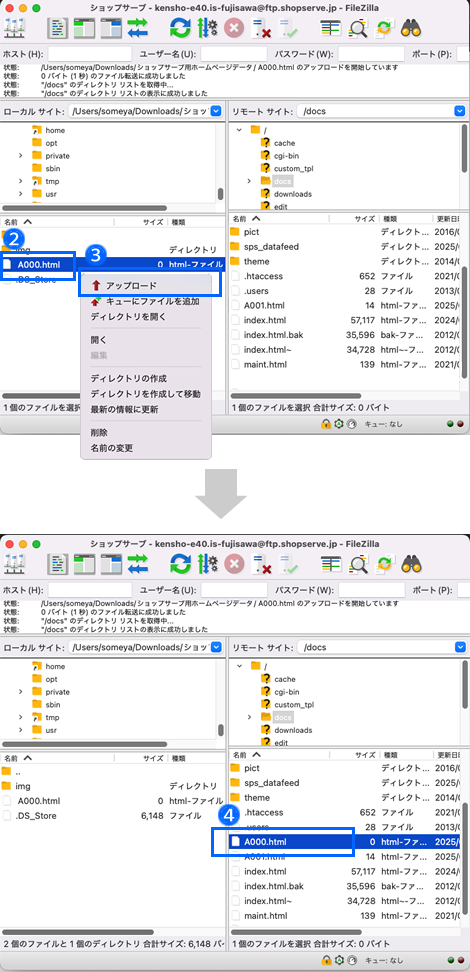
Task: Toggle transfer queue arrows icon in upper window toolbar
Action: (x=138, y=27)
